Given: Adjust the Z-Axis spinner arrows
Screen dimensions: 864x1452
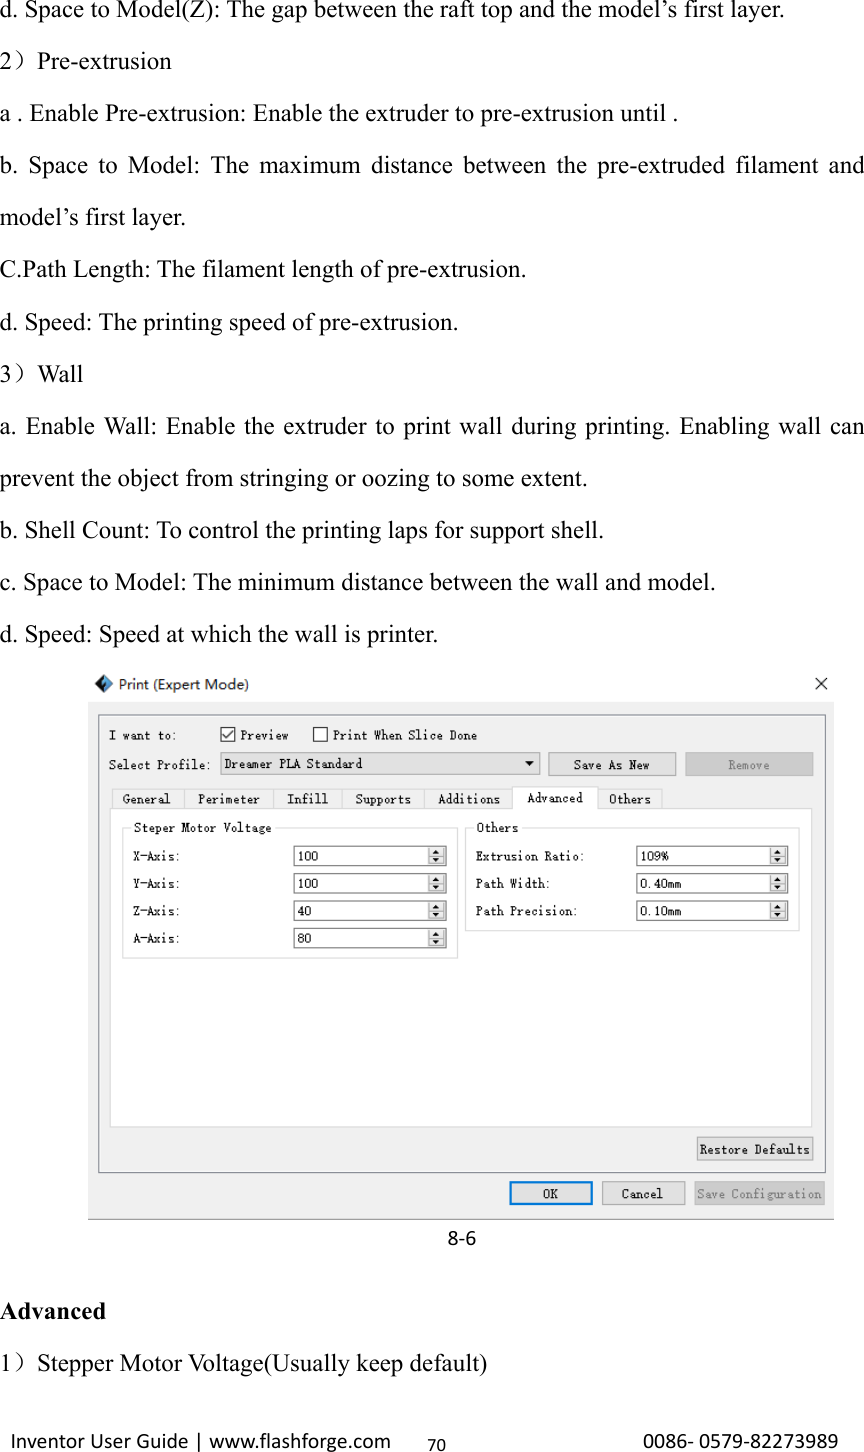Looking at the screenshot, I should pos(436,911).
